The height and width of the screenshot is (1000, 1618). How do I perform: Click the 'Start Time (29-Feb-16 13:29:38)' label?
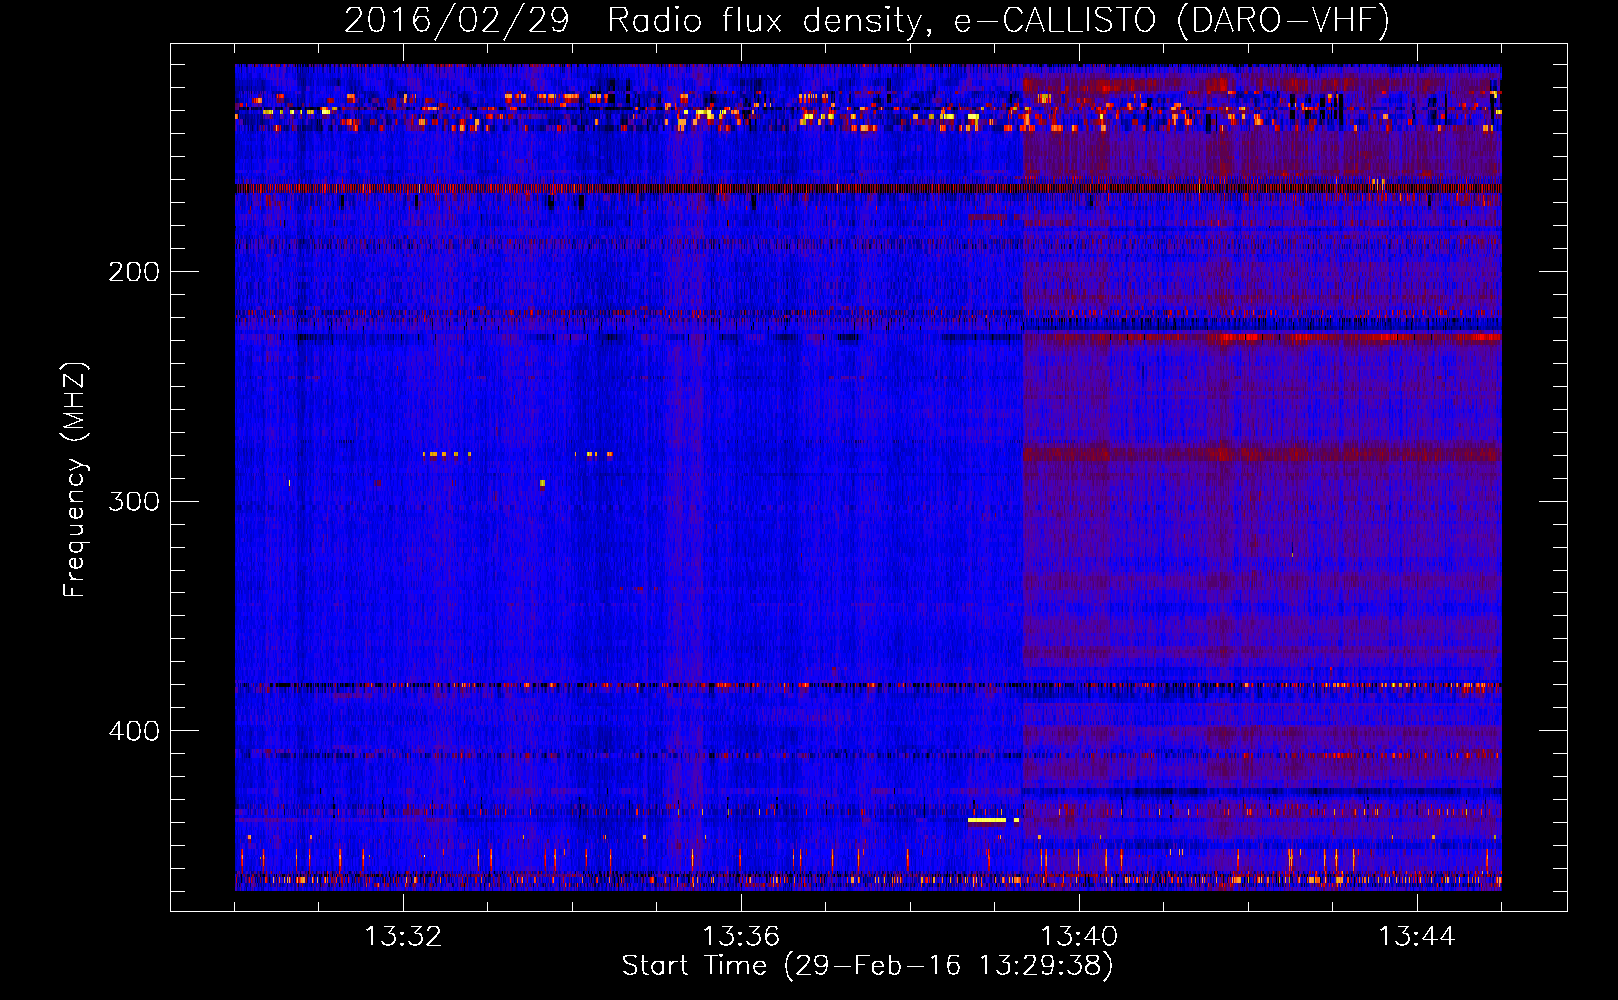[867, 966]
